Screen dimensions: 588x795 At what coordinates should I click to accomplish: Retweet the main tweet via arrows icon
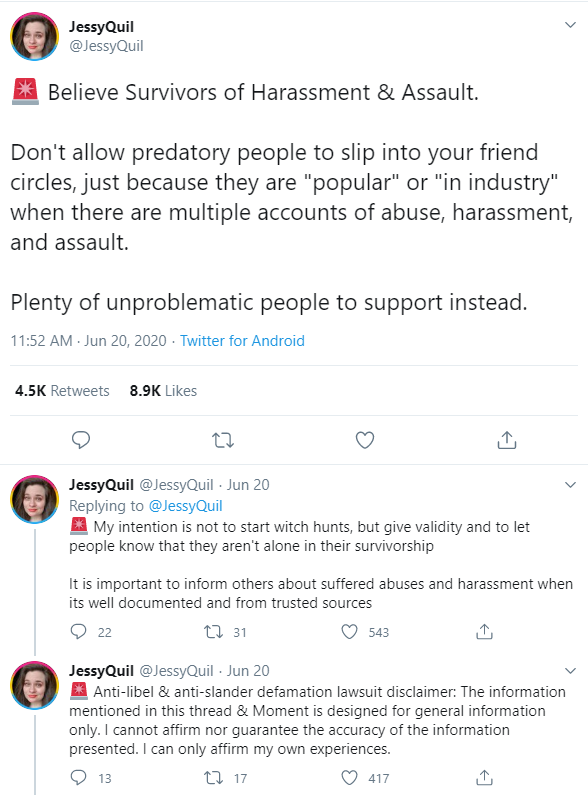click(x=223, y=440)
